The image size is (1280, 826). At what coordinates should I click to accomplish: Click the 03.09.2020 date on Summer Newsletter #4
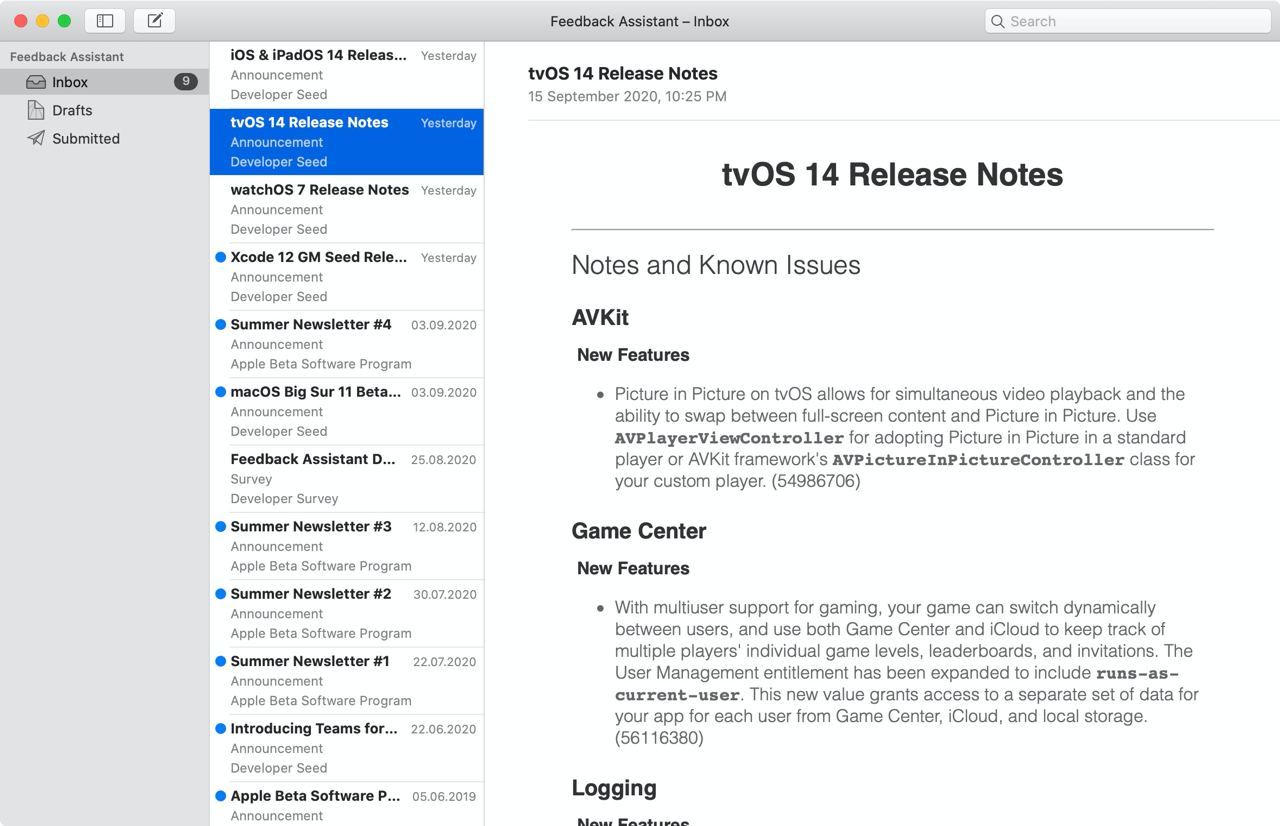pyautogui.click(x=444, y=325)
